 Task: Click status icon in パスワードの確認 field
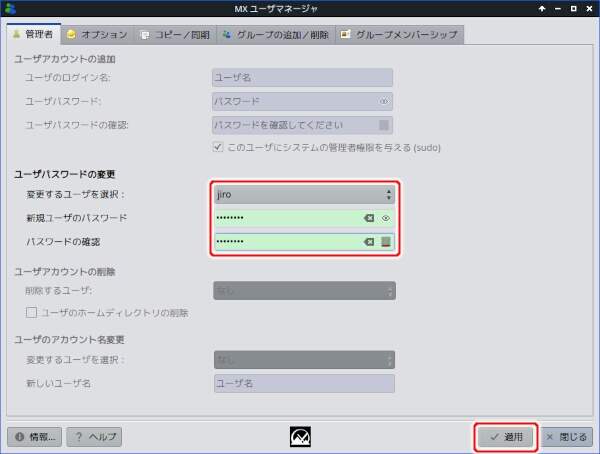(386, 242)
